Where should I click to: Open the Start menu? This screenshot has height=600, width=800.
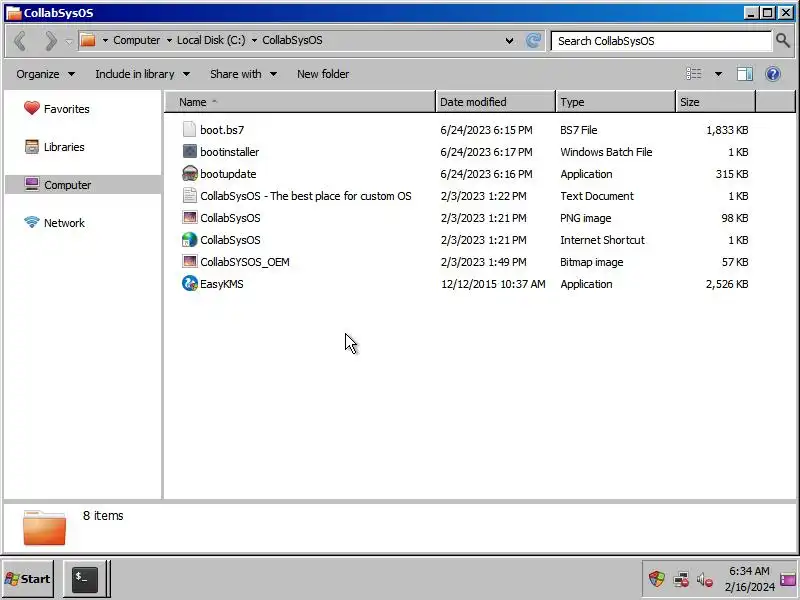click(x=28, y=579)
